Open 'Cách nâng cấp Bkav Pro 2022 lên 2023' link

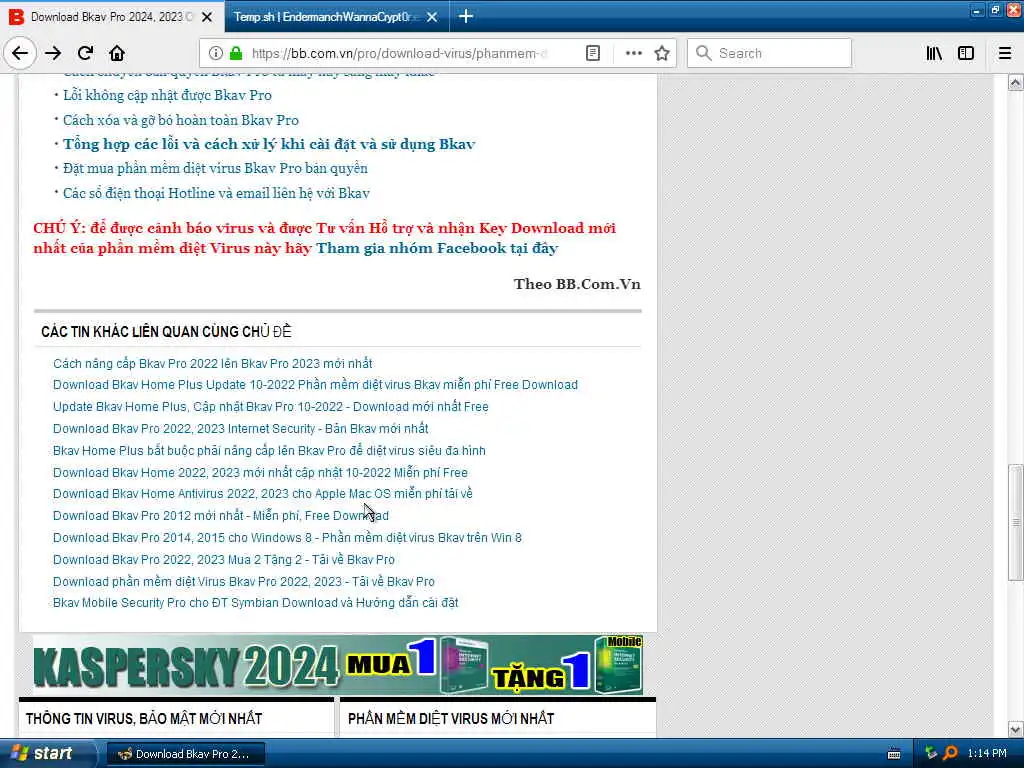213,364
